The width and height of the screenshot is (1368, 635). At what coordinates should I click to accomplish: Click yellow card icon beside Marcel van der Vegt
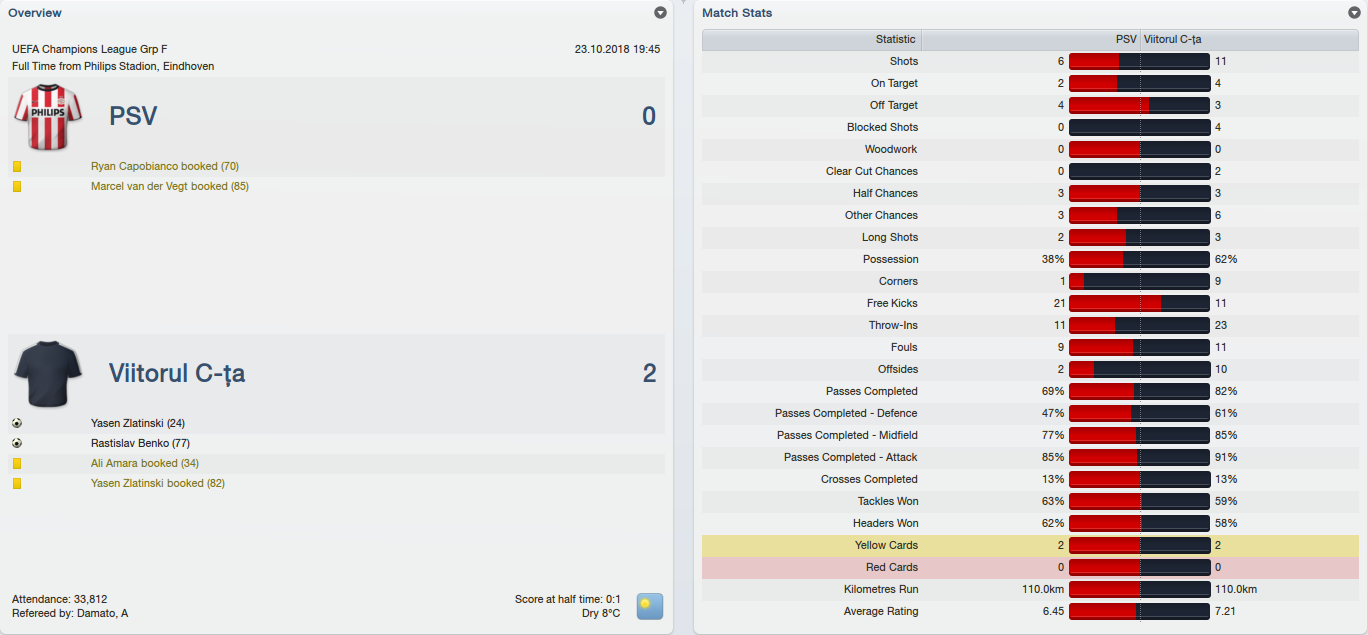(x=17, y=187)
